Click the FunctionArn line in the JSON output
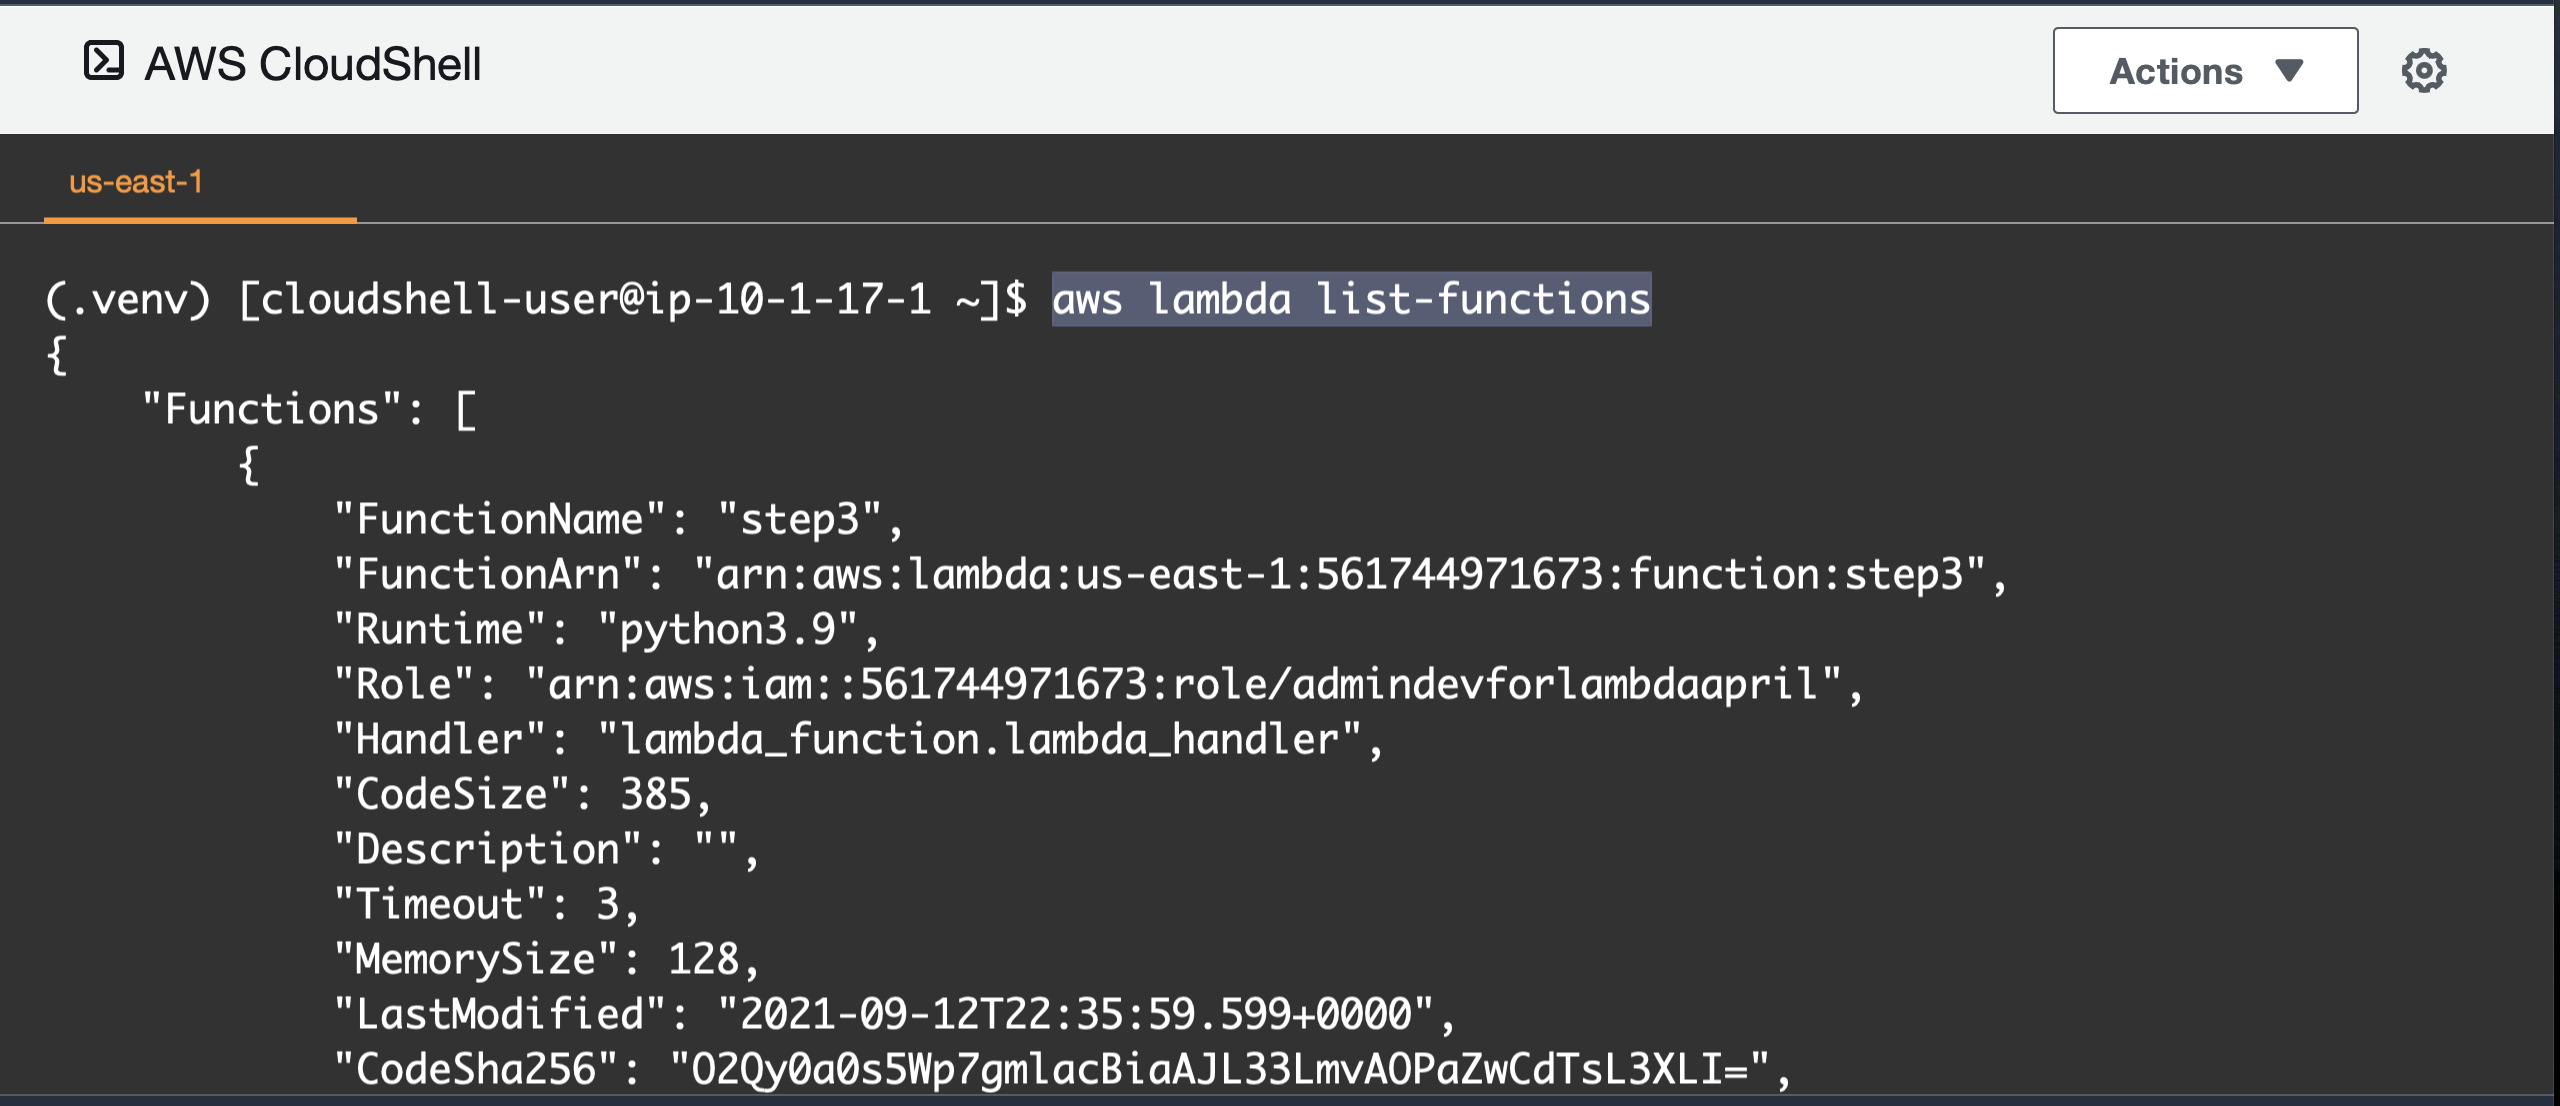 pyautogui.click(x=1170, y=574)
